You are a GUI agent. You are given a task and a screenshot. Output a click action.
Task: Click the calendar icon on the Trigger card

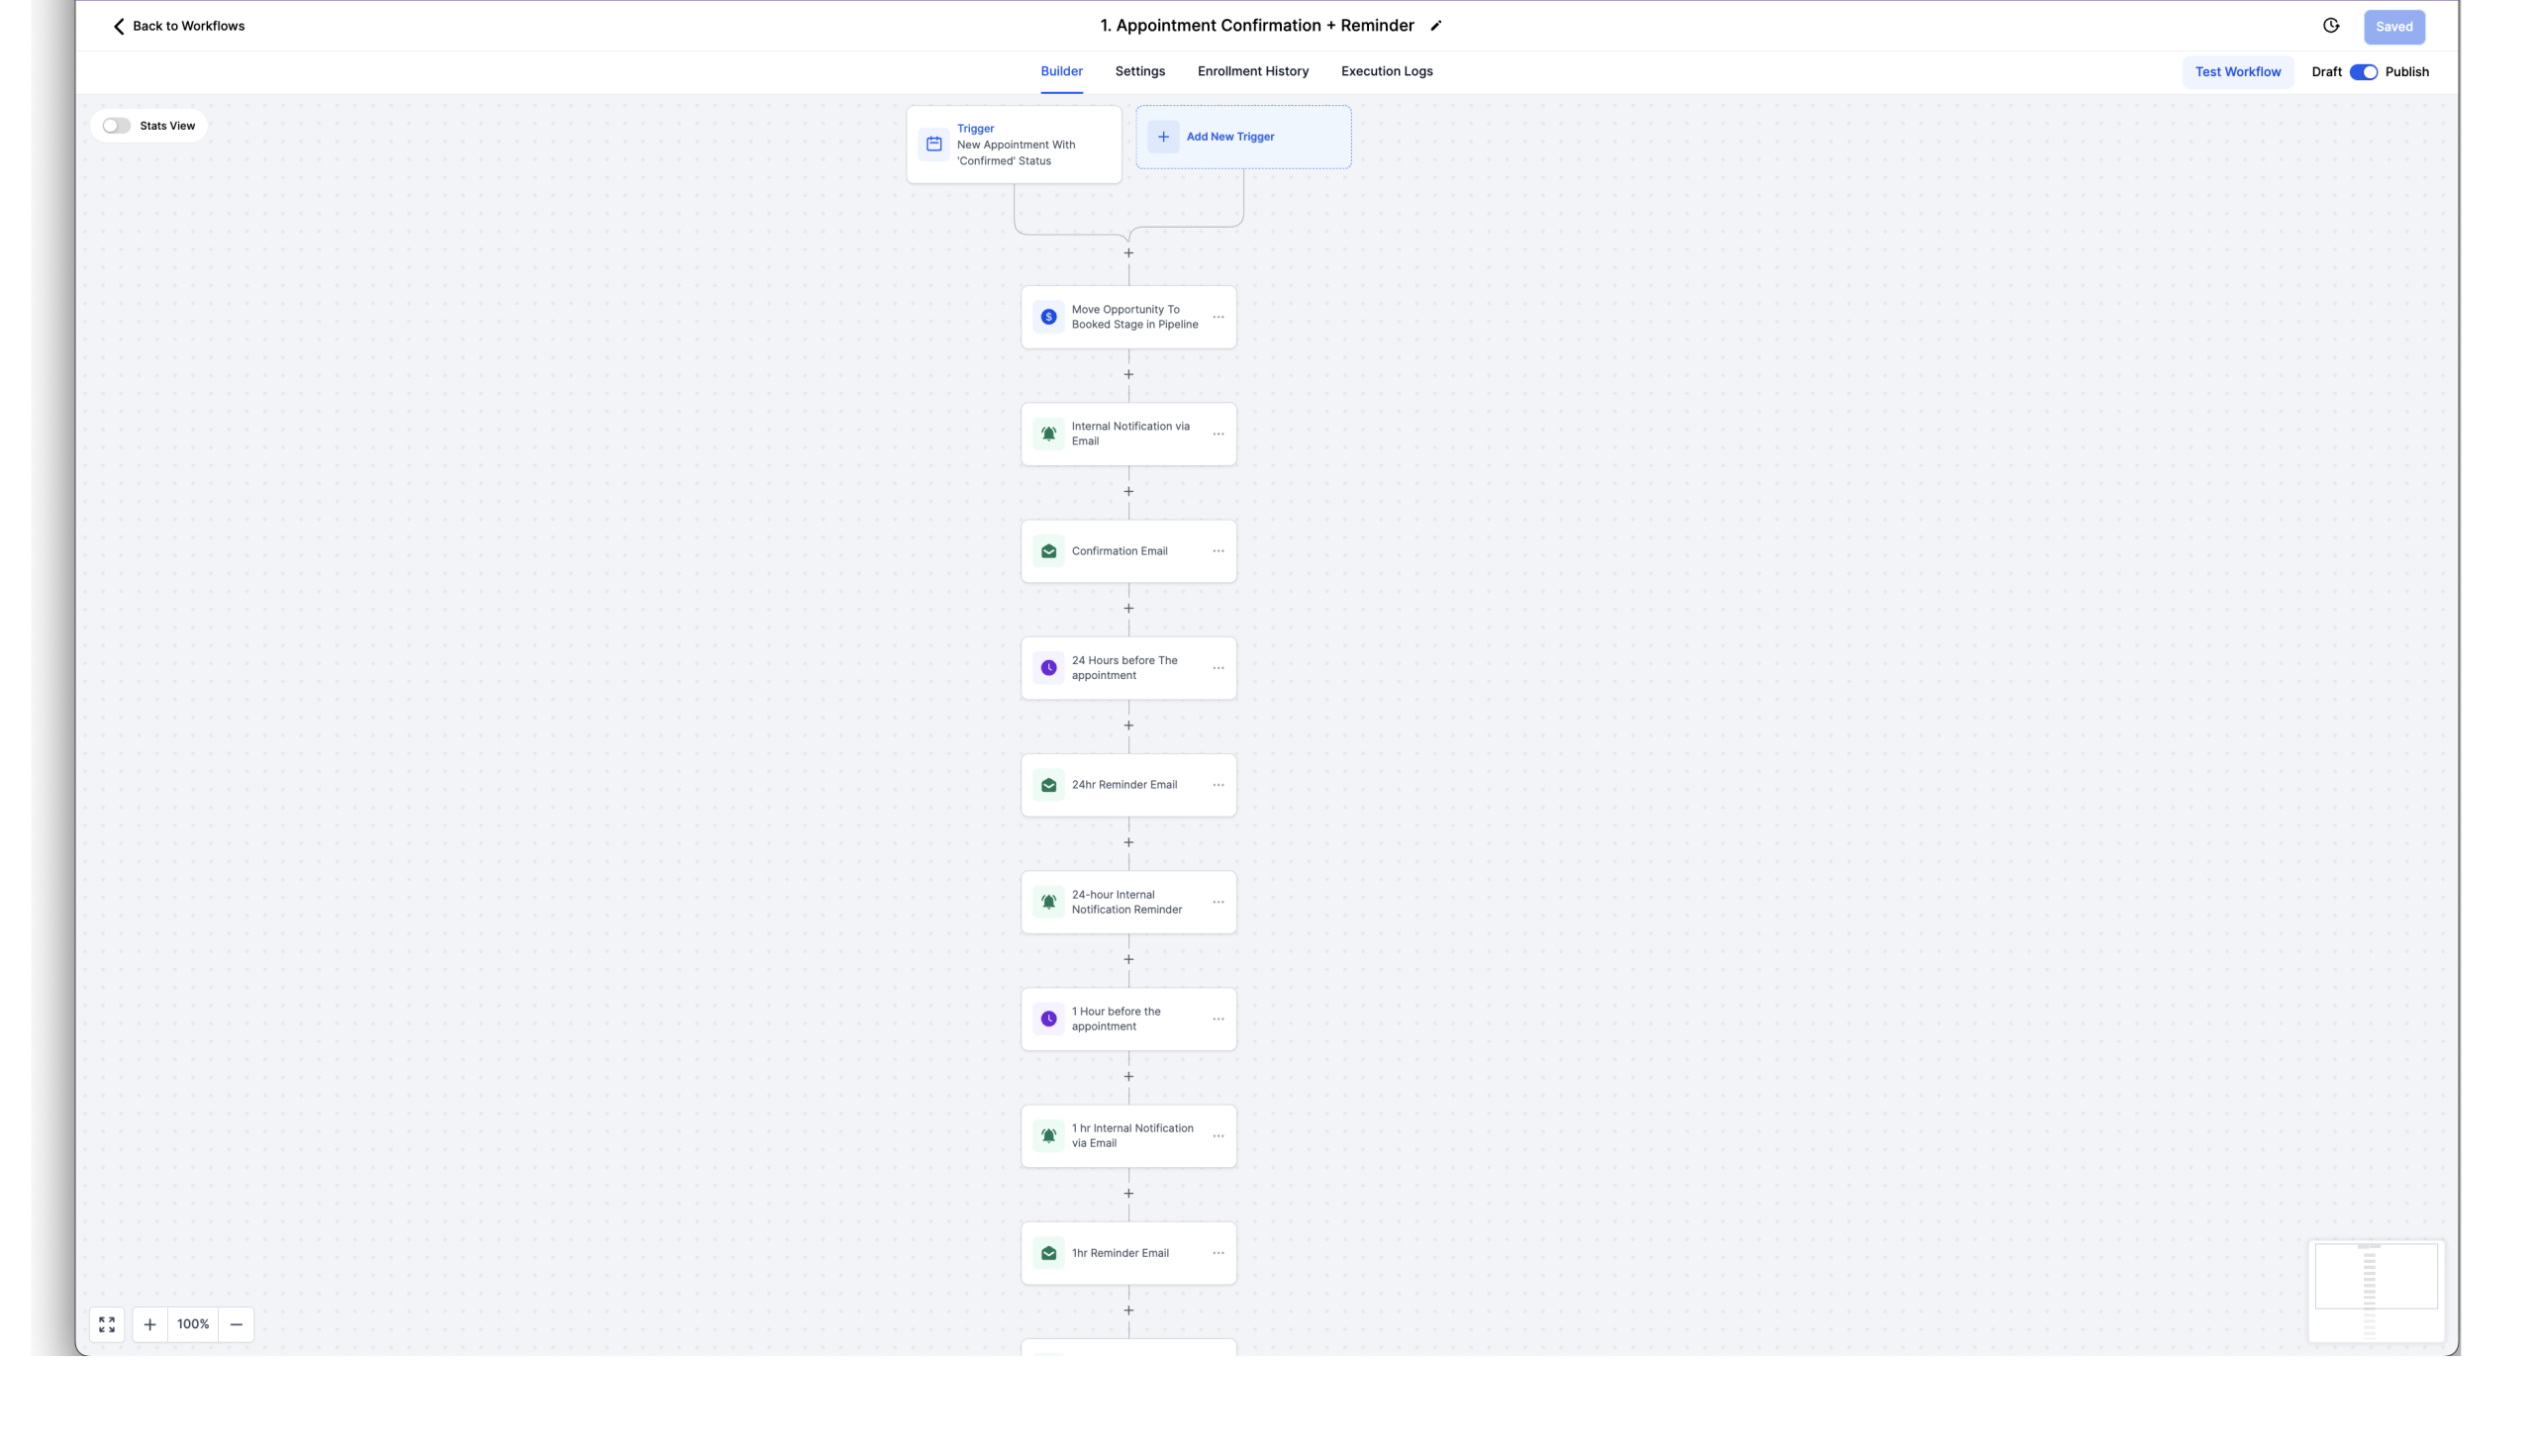(933, 144)
